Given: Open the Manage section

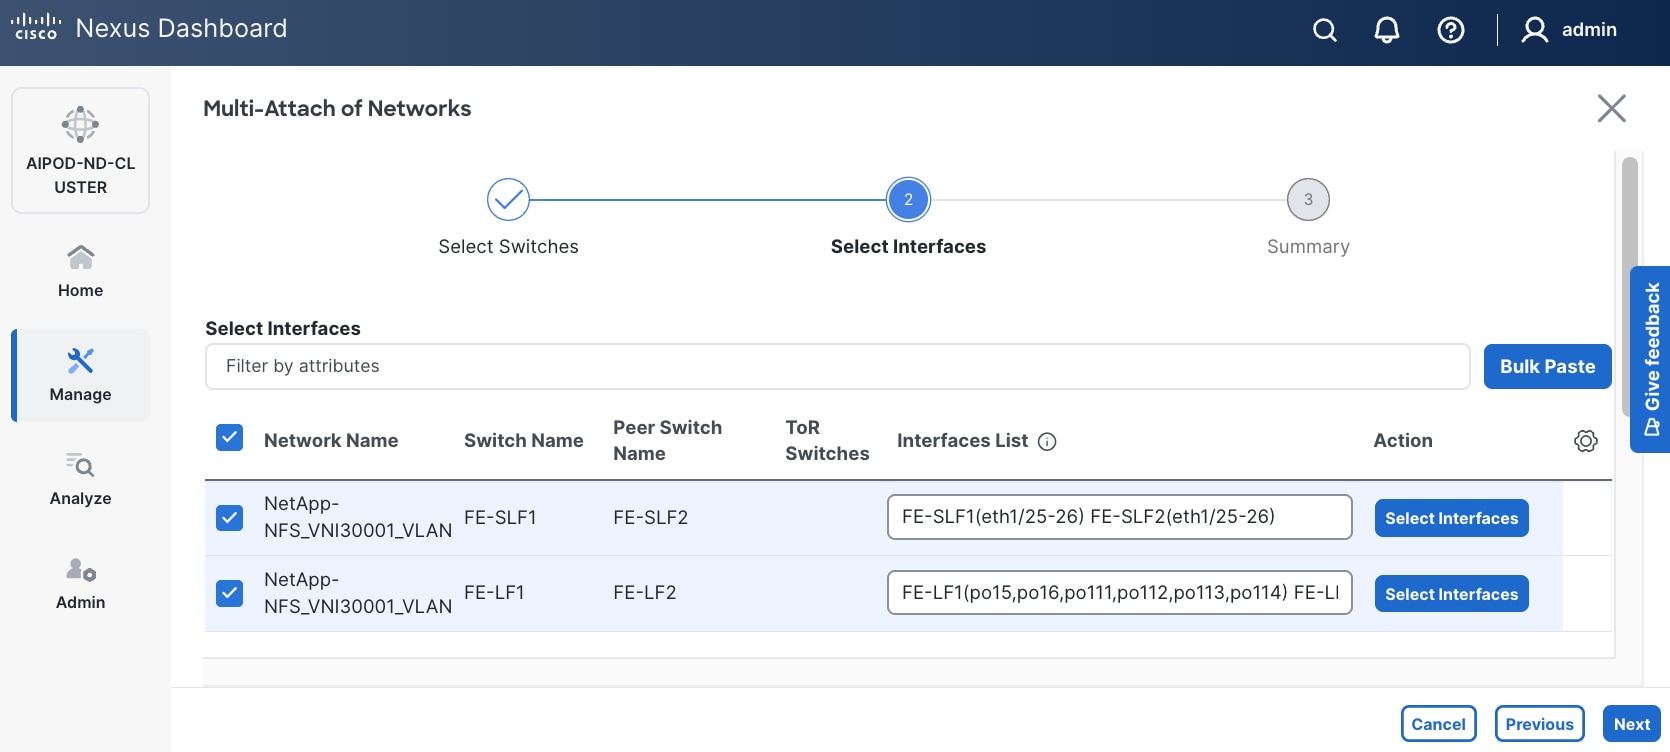Looking at the screenshot, I should [80, 375].
